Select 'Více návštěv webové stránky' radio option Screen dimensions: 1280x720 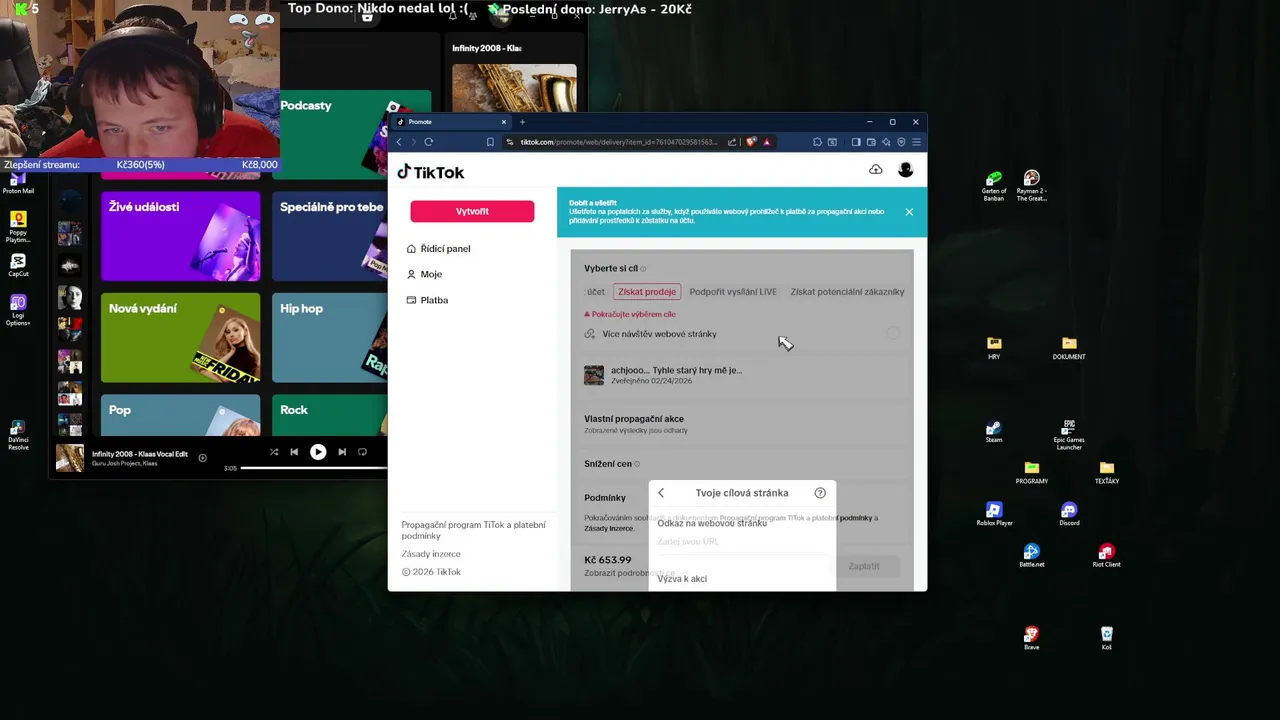coord(893,333)
